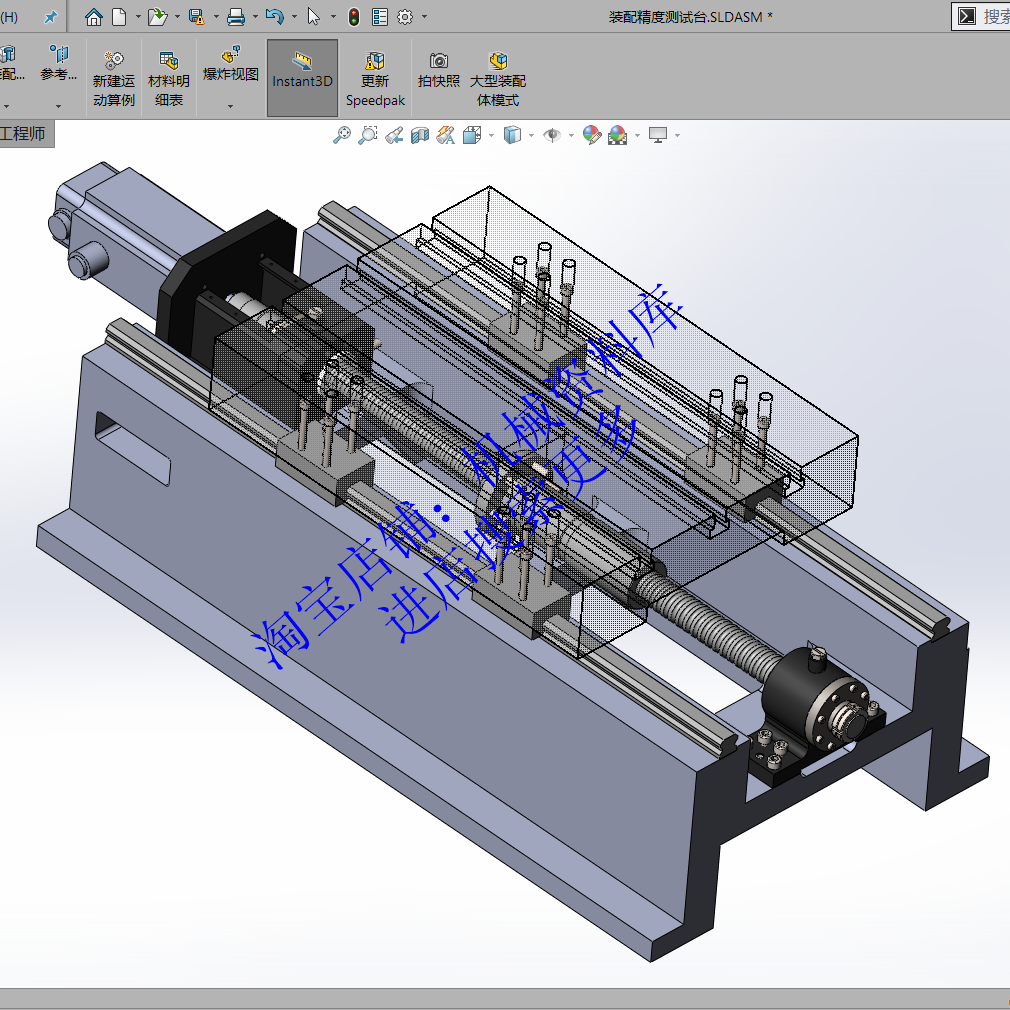Click the command search box
Screen dimensions: 1010x1010
[x=981, y=16]
